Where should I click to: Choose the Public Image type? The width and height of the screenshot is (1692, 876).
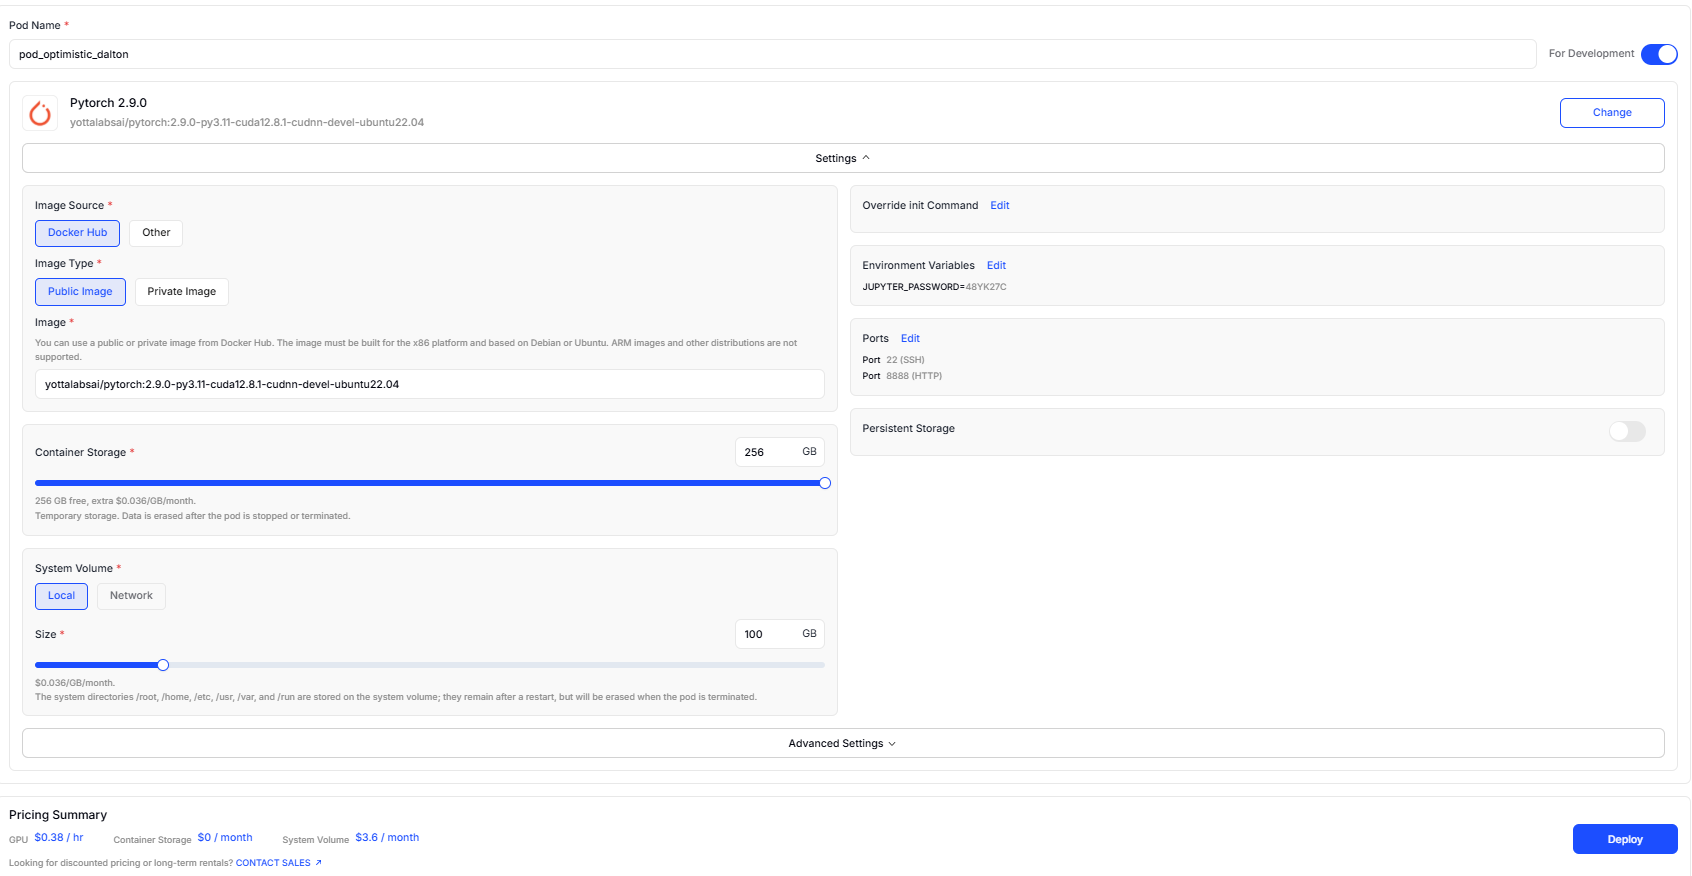[80, 292]
